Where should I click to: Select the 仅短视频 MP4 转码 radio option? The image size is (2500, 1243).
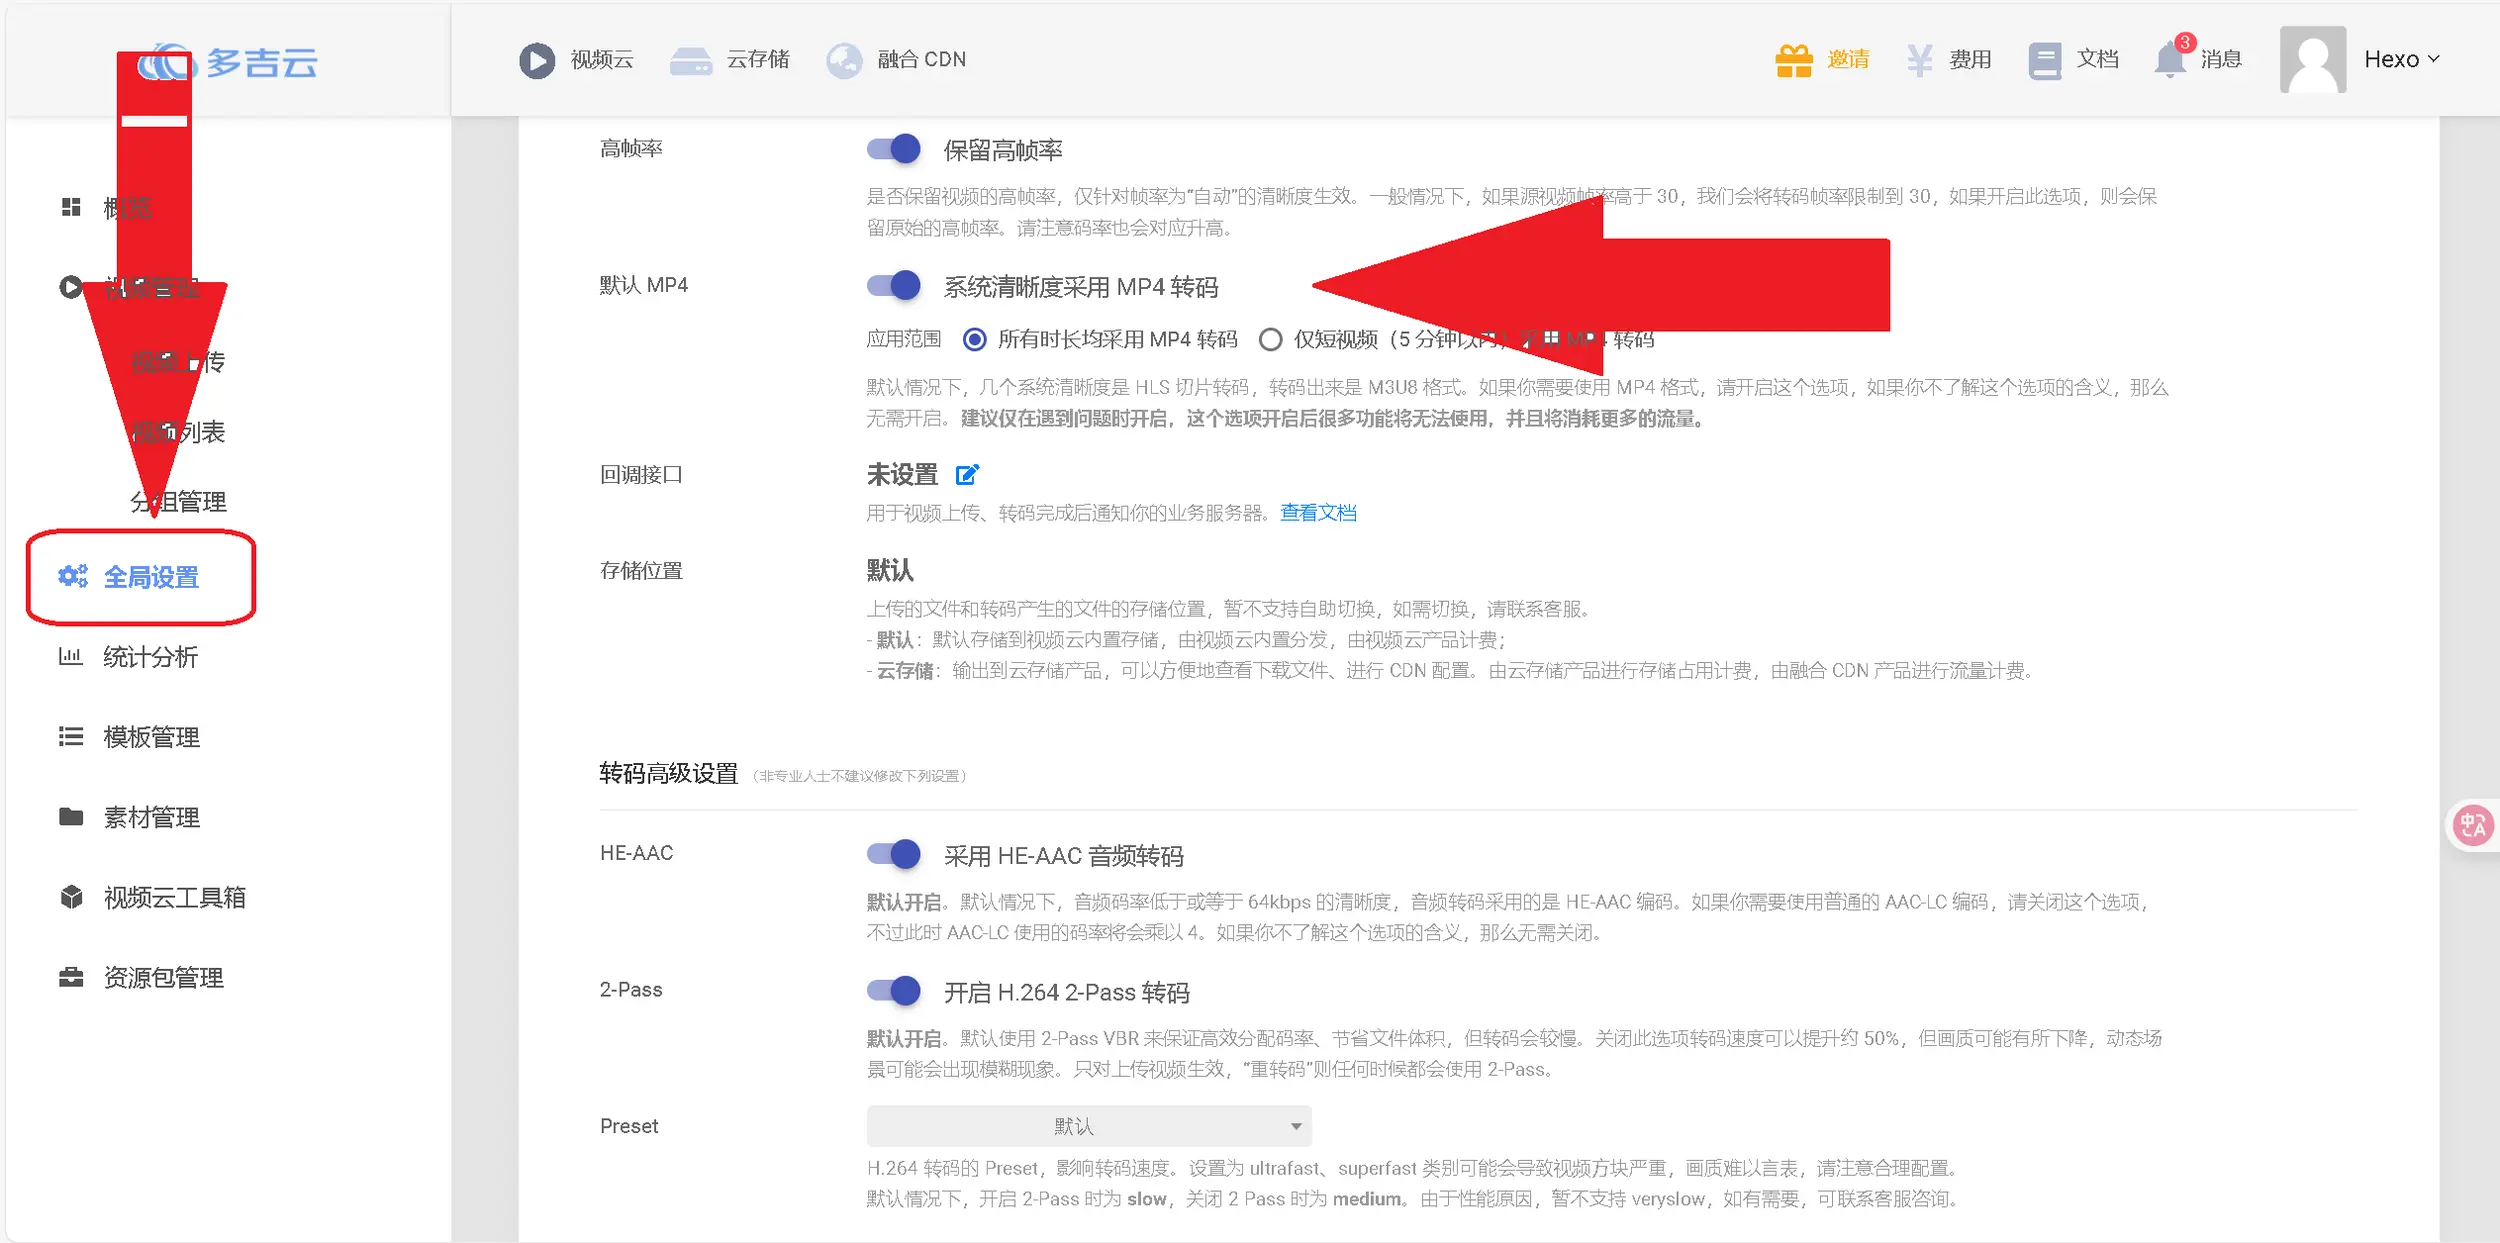point(1270,340)
